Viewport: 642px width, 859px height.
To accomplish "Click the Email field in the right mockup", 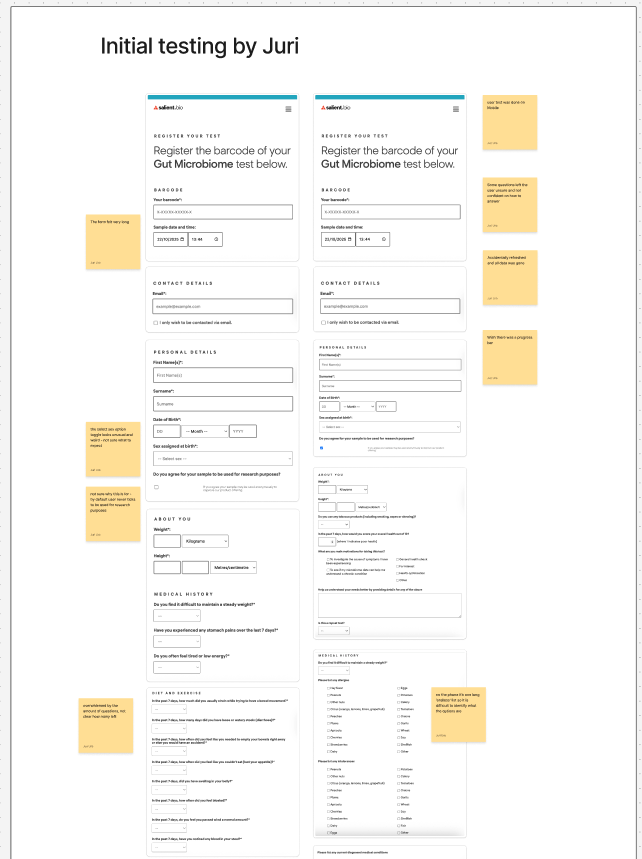I will pyautogui.click(x=390, y=306).
